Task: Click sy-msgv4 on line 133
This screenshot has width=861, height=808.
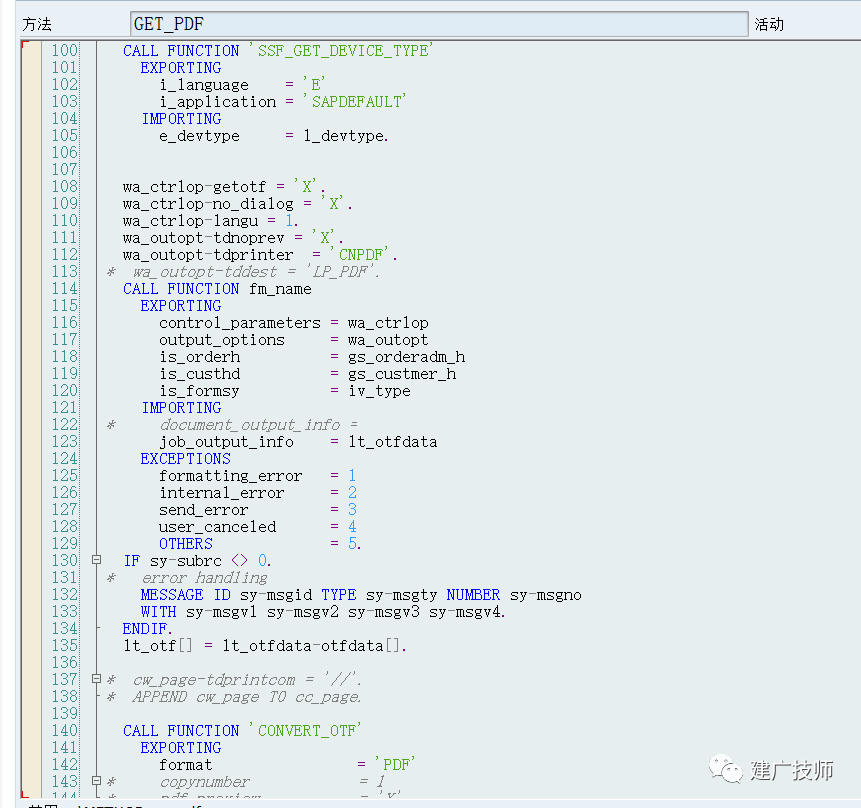Action: click(465, 612)
